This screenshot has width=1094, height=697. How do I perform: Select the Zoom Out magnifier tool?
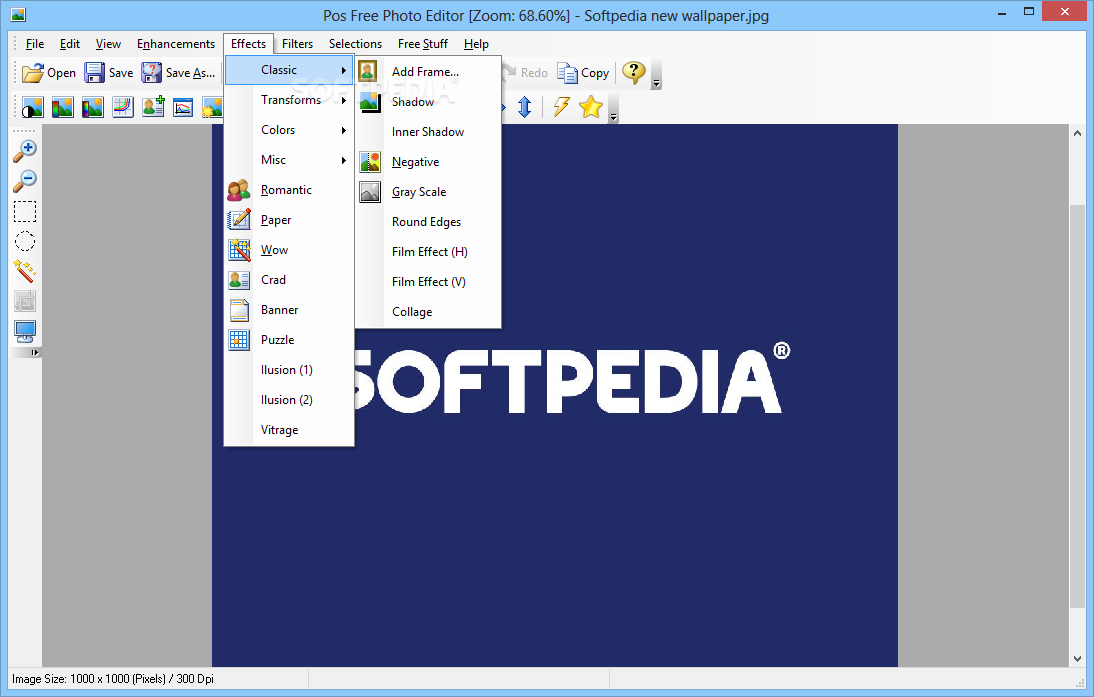(25, 181)
